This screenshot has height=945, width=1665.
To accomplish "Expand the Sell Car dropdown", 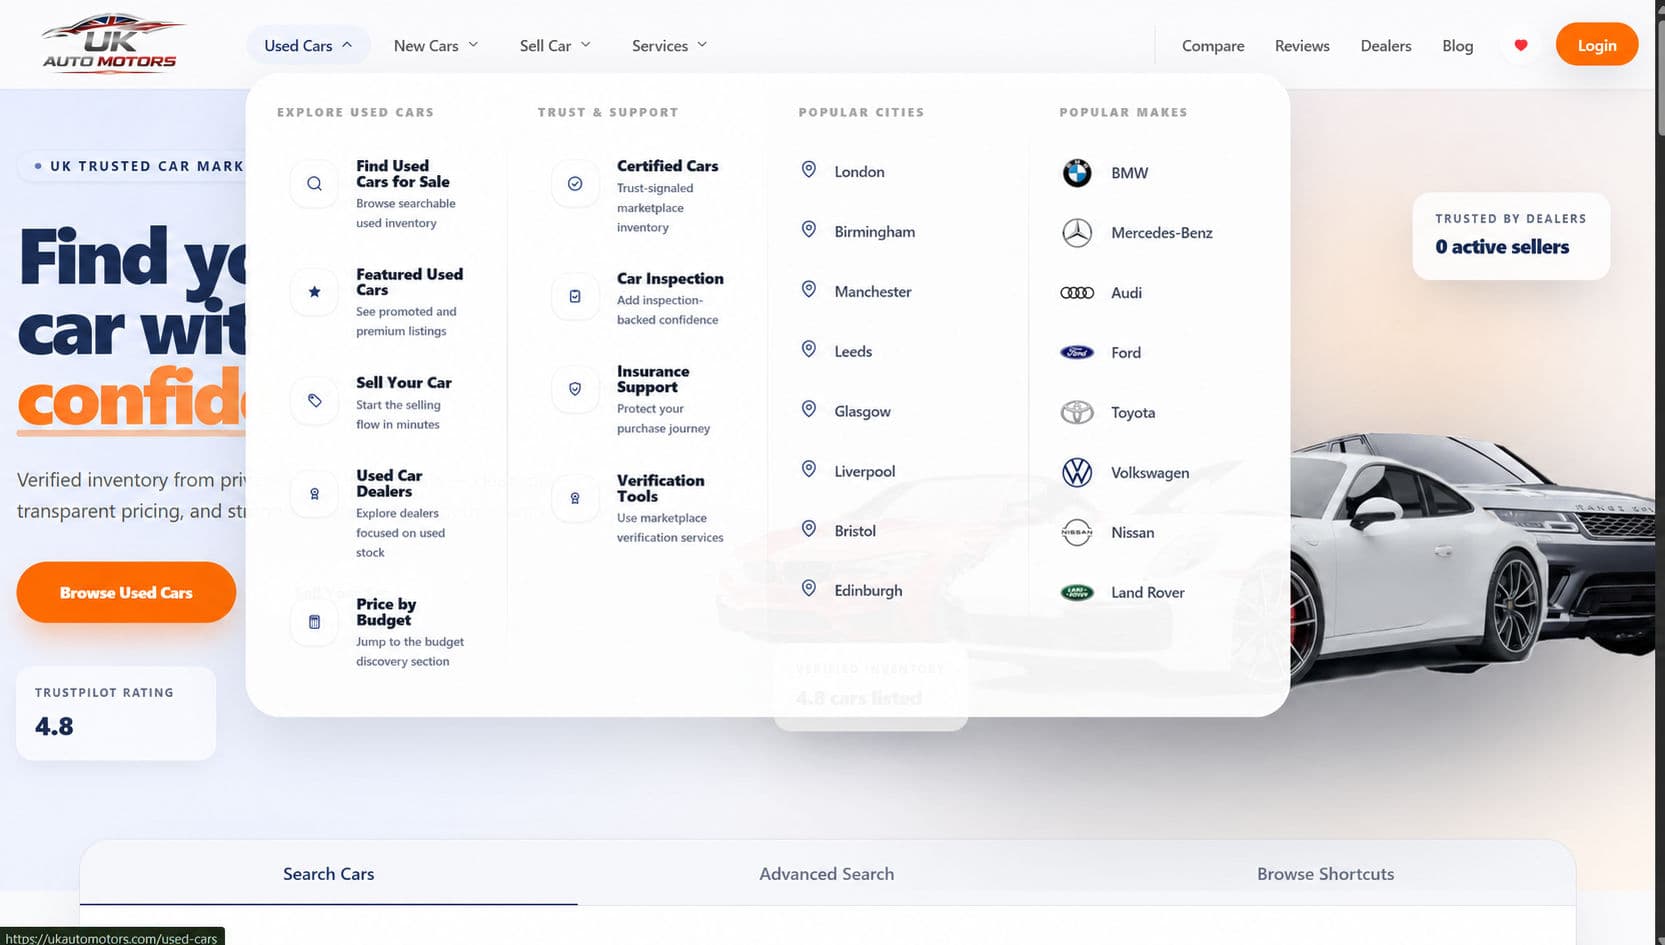I will tap(555, 45).
